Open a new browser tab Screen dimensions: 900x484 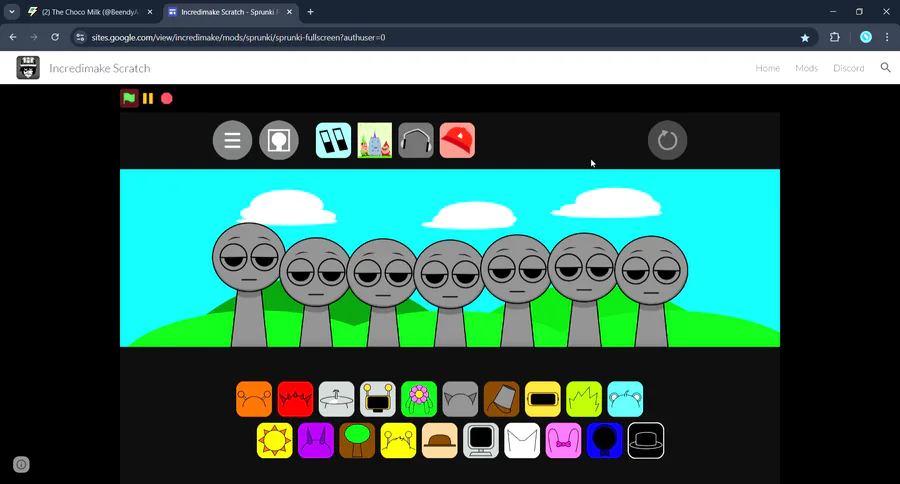click(x=310, y=11)
